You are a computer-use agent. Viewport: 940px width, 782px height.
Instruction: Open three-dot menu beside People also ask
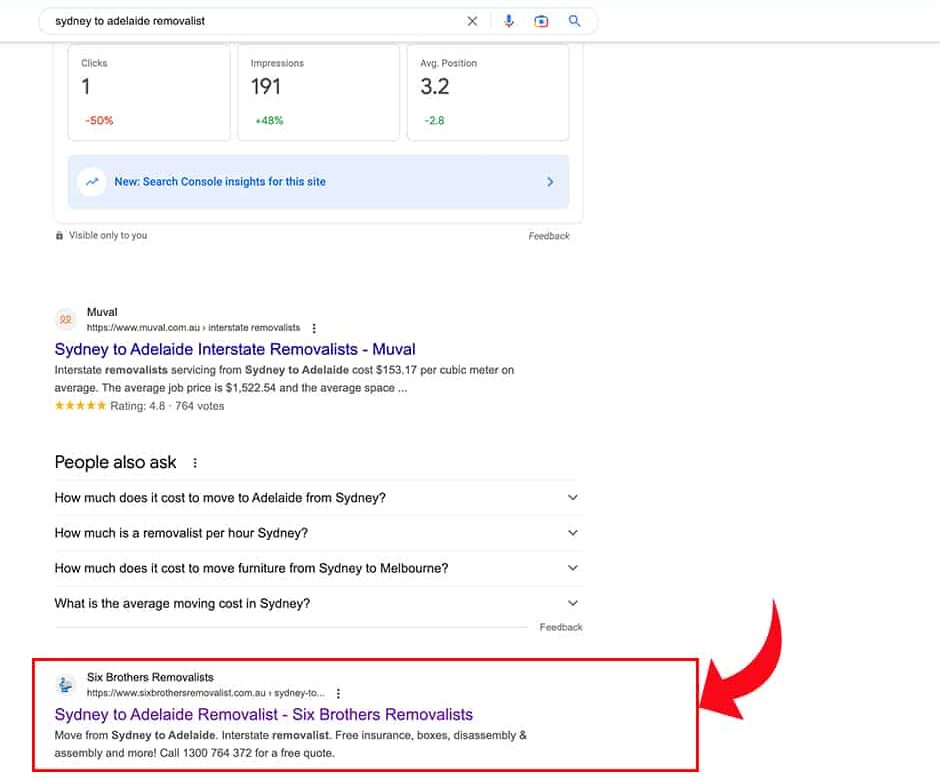tap(195, 463)
